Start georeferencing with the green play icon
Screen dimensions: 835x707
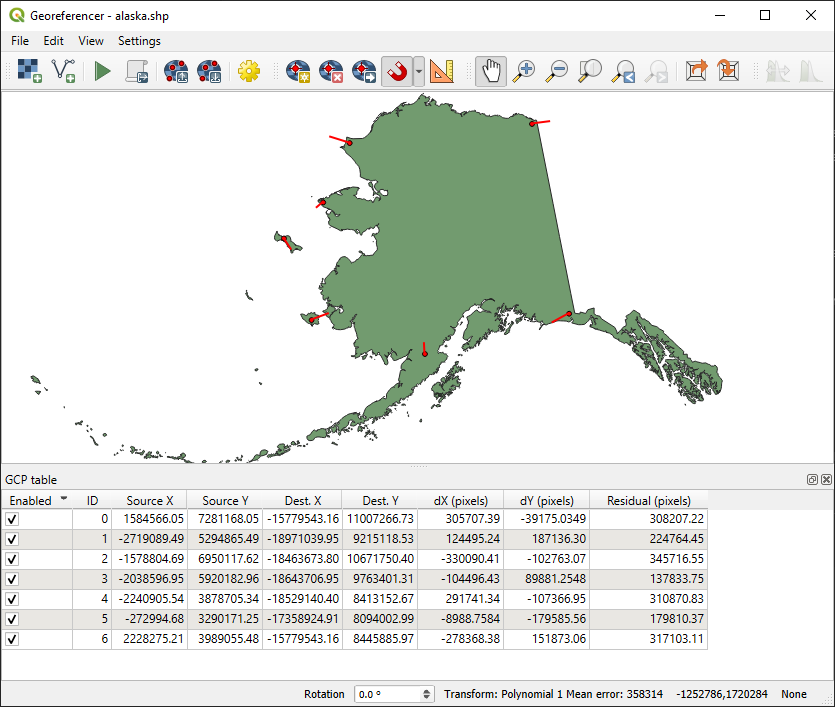click(x=102, y=71)
